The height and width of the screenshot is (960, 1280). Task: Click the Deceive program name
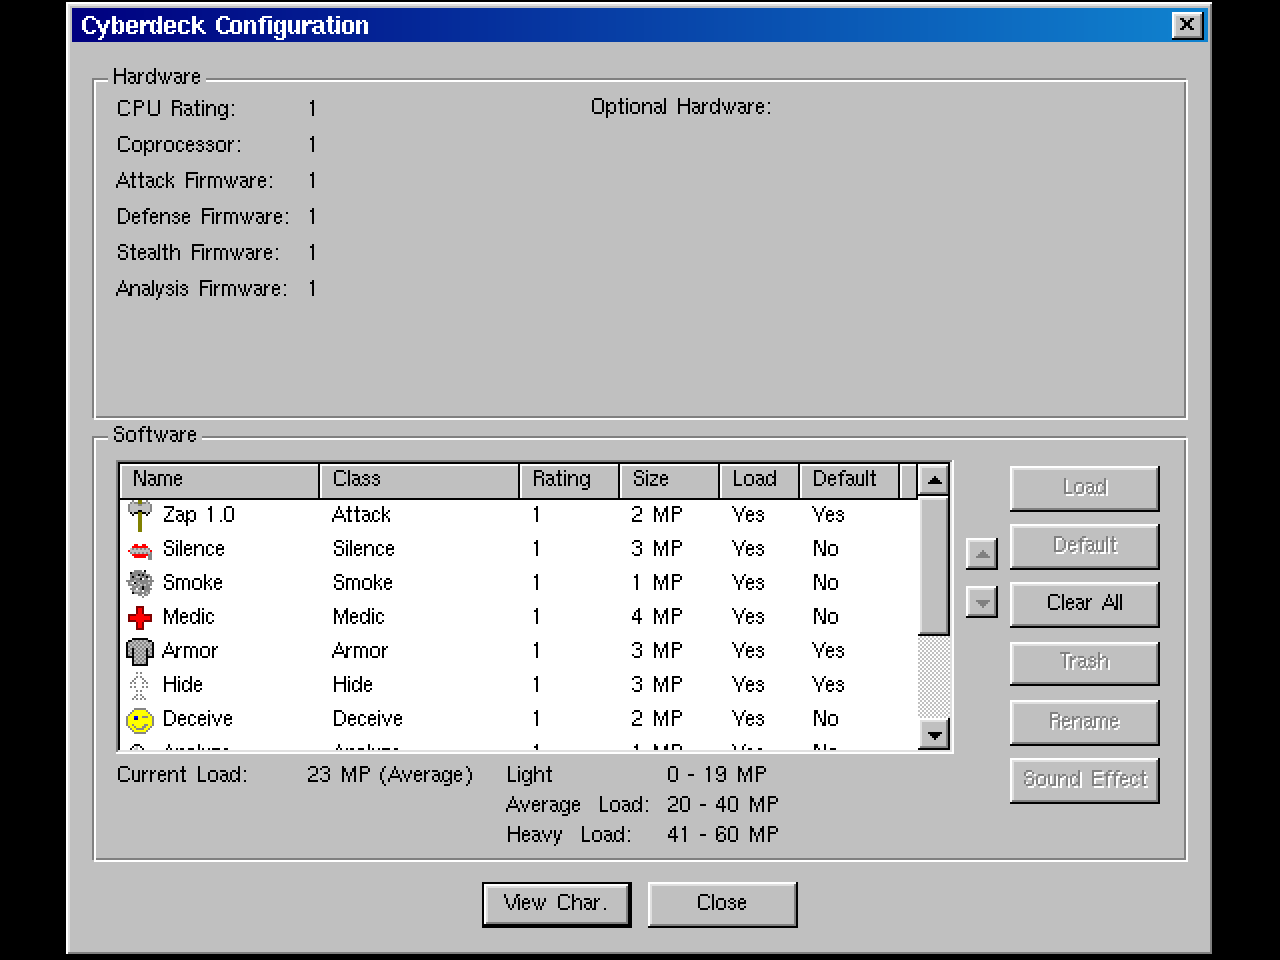(x=198, y=719)
